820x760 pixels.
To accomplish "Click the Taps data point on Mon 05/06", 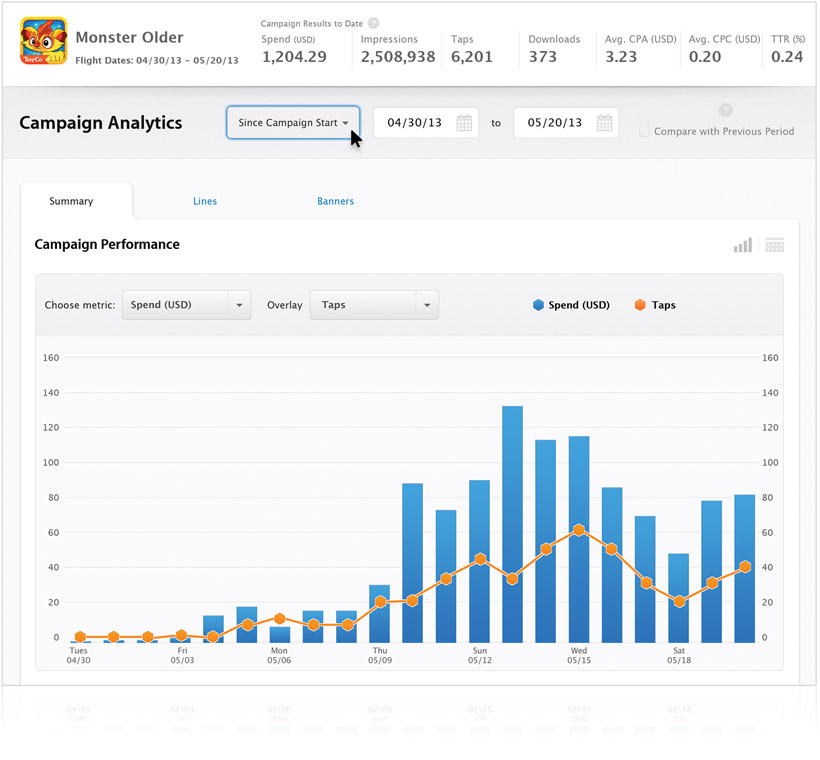I will click(x=280, y=619).
